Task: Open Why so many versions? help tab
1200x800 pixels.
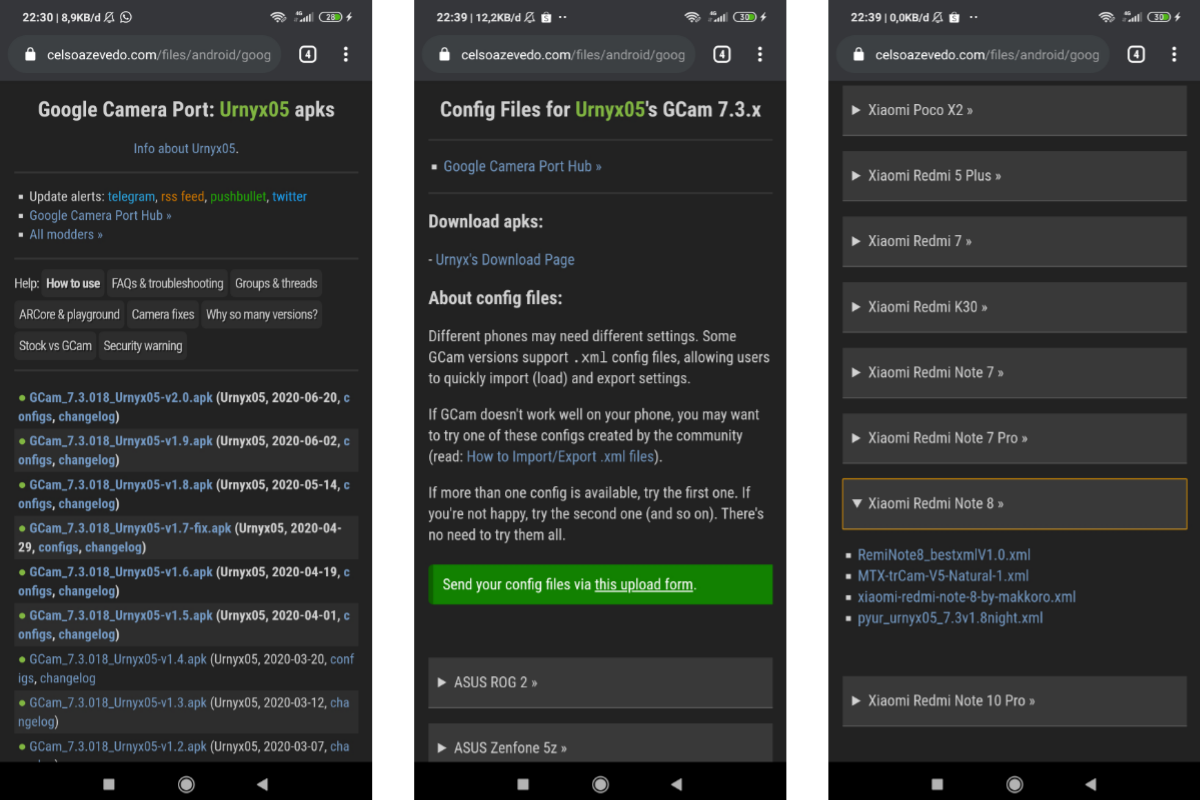Action: click(262, 315)
